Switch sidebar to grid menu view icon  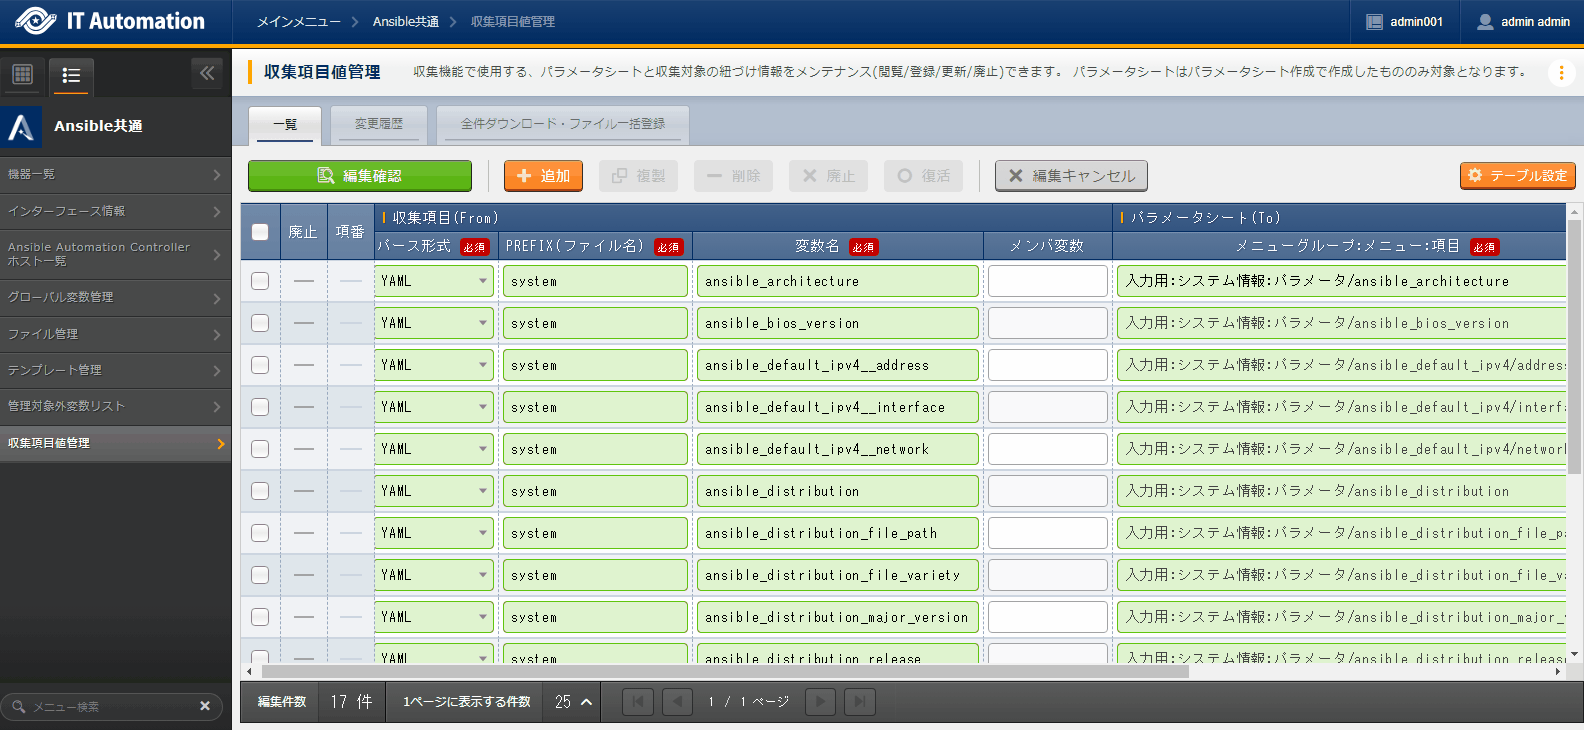coord(22,74)
